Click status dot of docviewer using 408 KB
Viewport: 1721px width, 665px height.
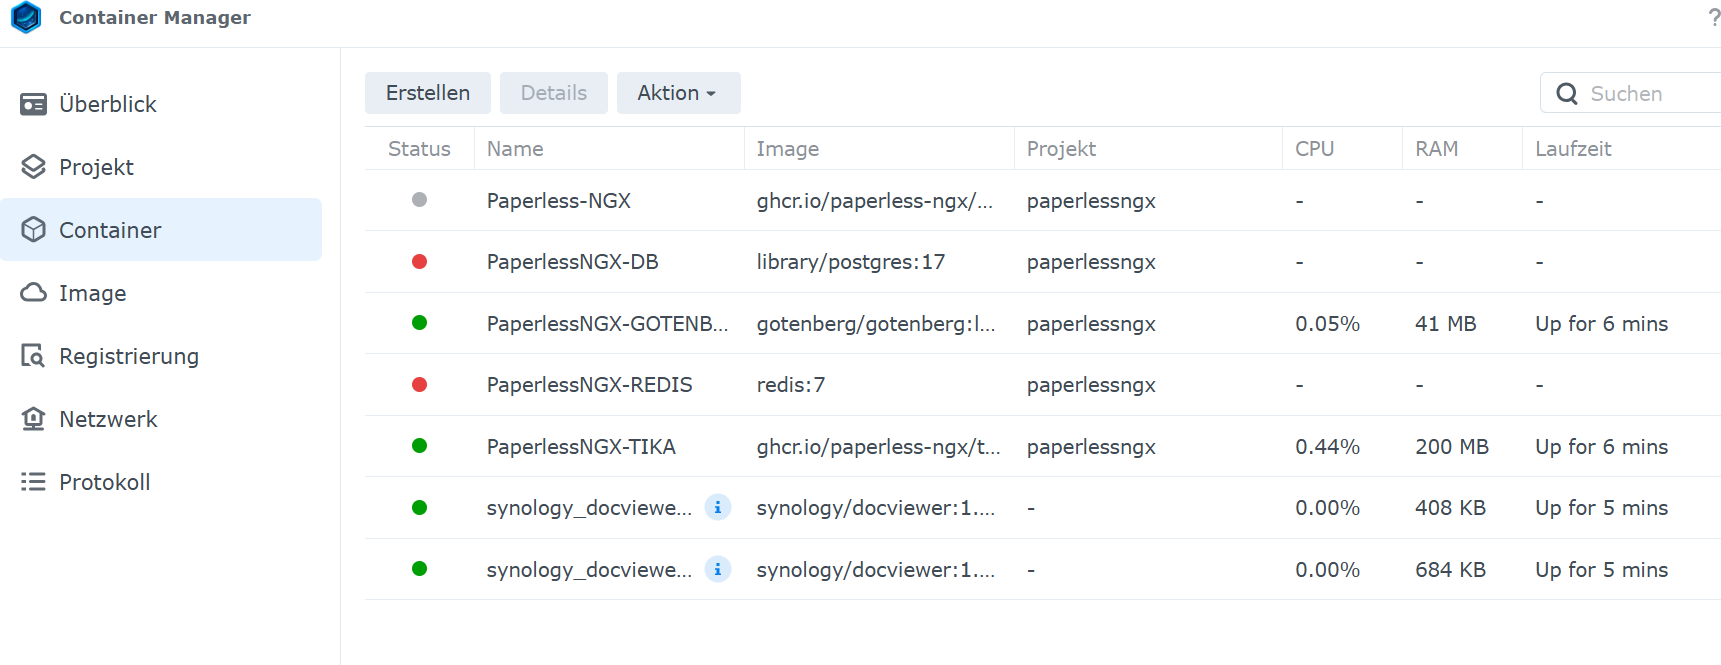420,508
